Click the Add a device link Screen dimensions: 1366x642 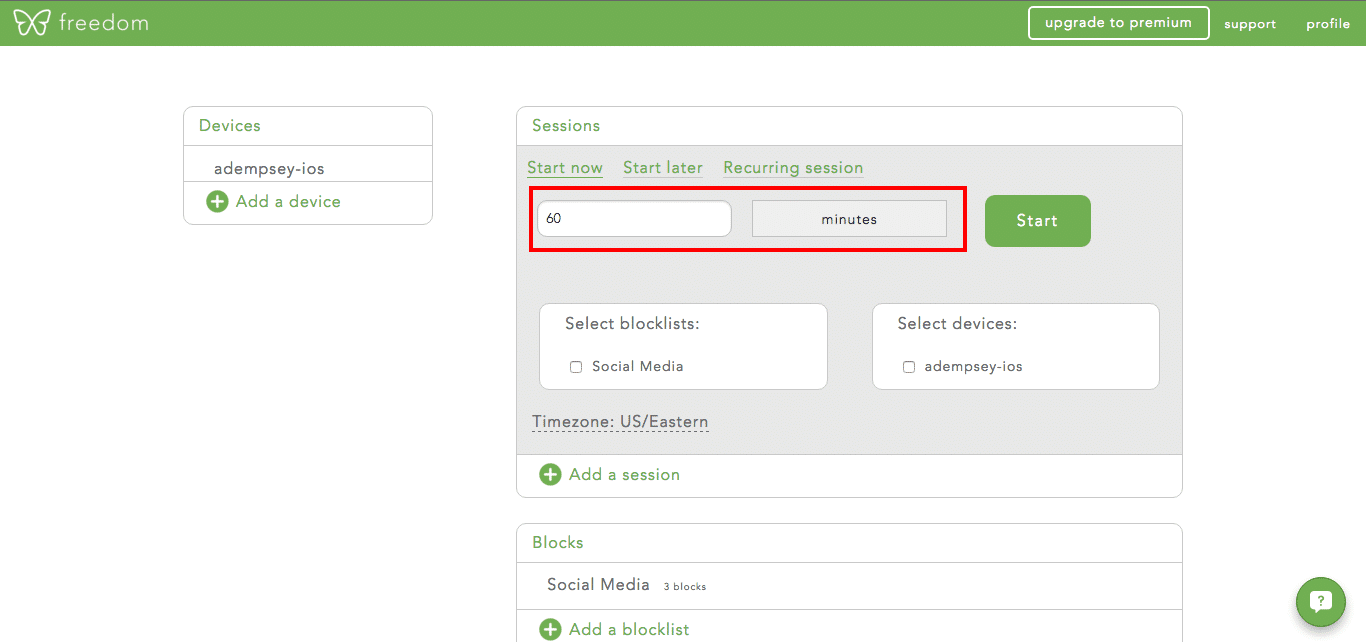[288, 202]
